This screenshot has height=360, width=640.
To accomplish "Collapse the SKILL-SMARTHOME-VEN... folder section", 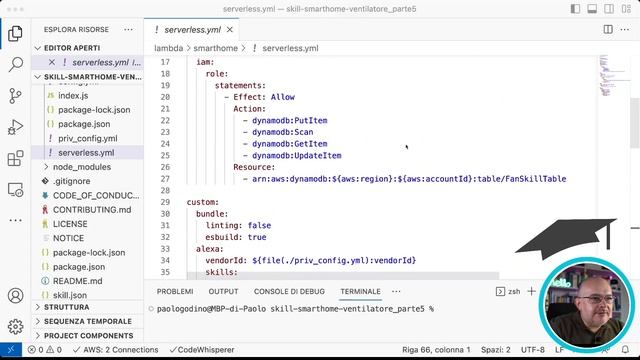I will click(87, 77).
